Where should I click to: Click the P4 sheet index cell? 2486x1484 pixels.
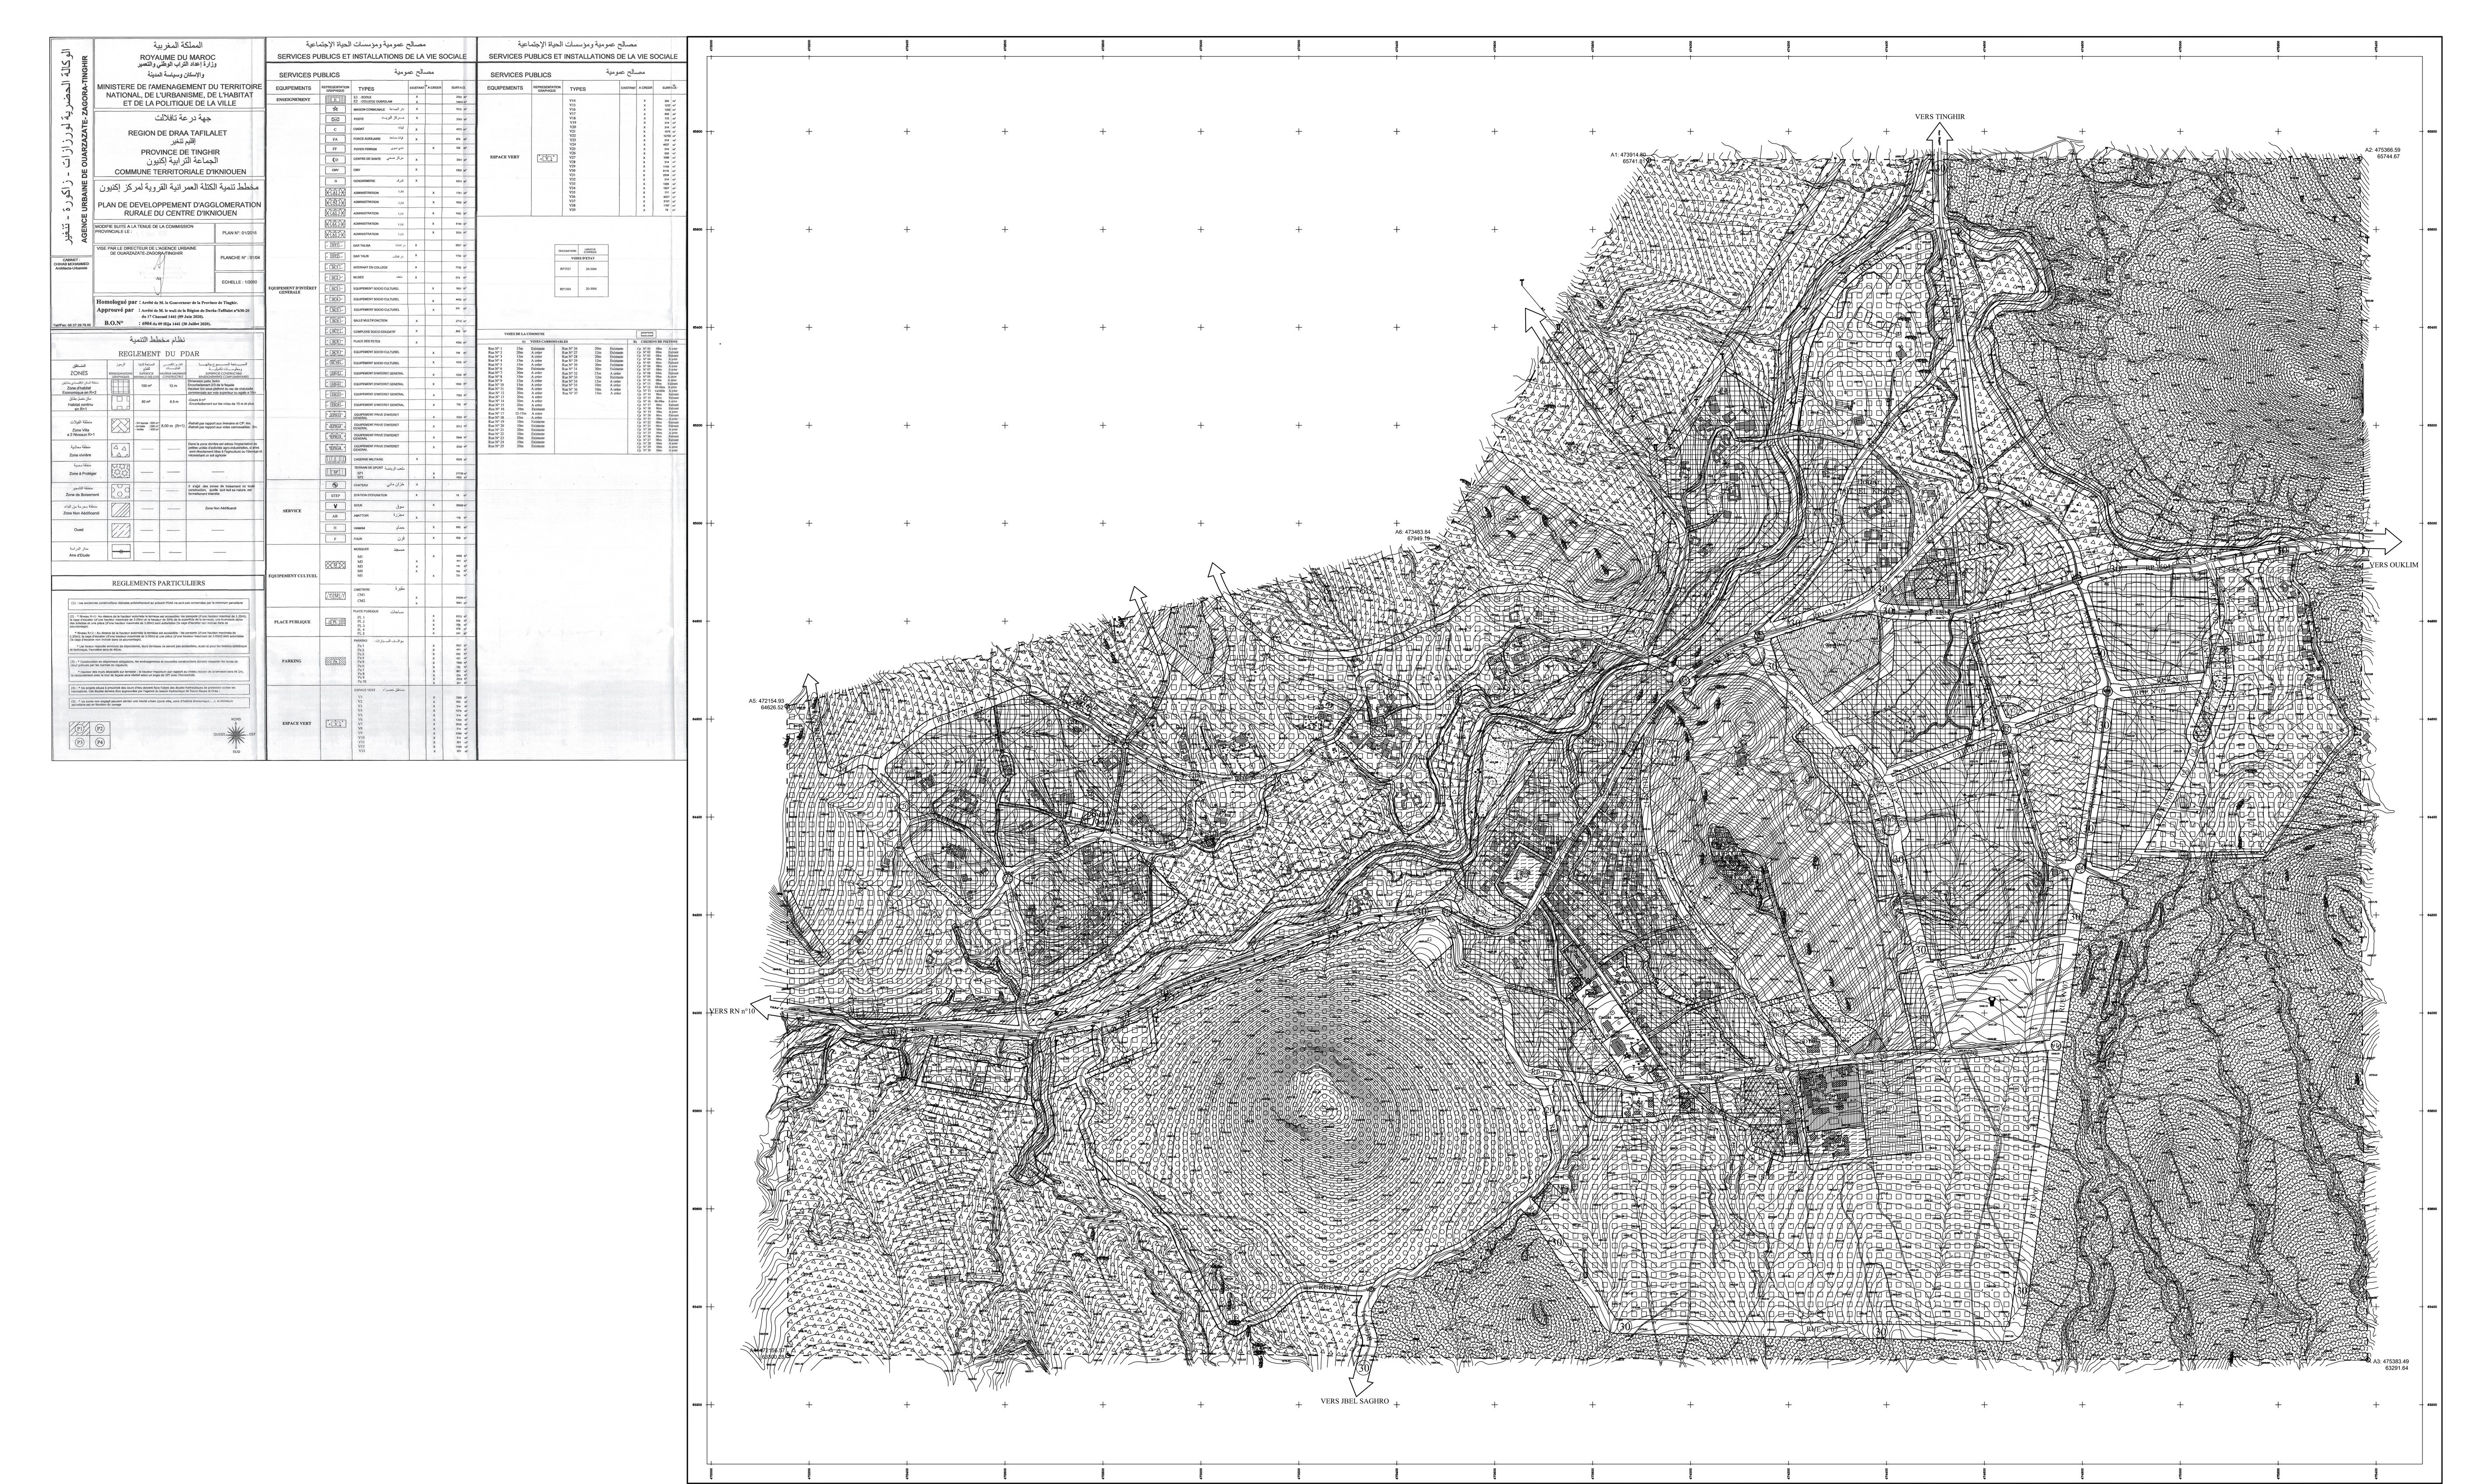tap(100, 742)
